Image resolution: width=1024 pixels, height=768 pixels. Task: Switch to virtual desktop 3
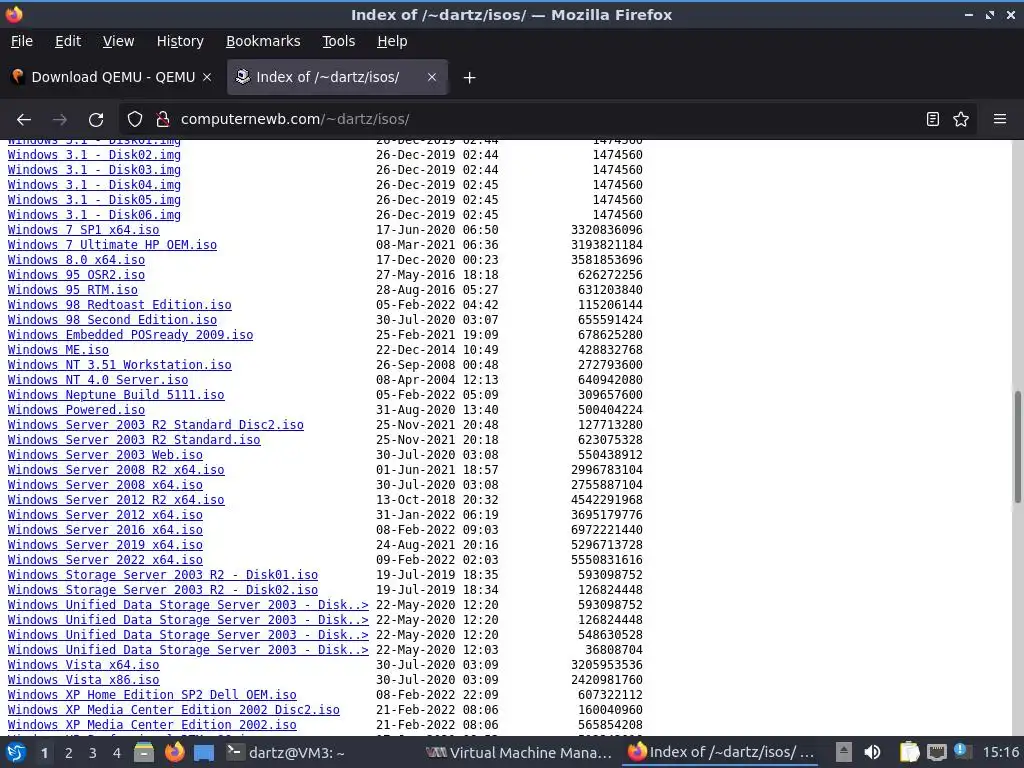93,753
